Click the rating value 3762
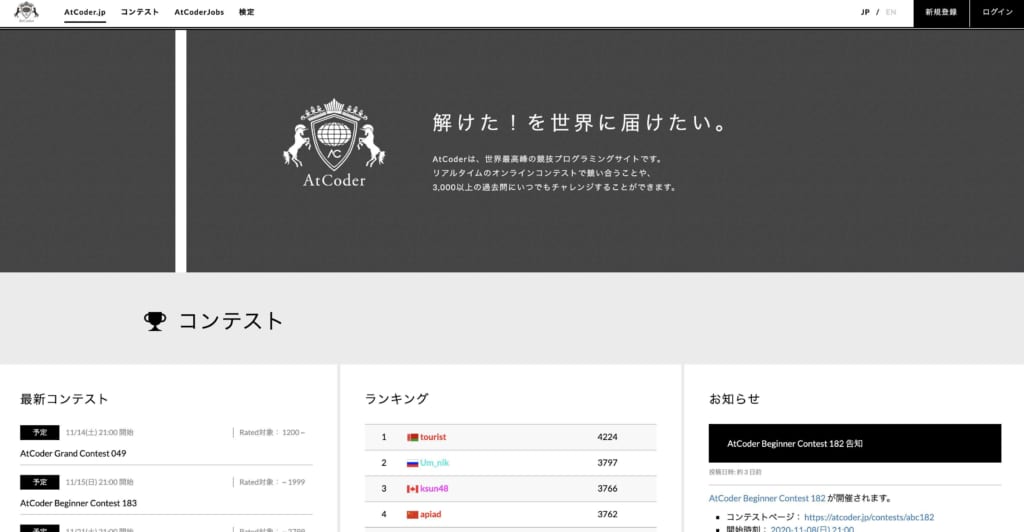Image resolution: width=1024 pixels, height=532 pixels. tap(607, 514)
